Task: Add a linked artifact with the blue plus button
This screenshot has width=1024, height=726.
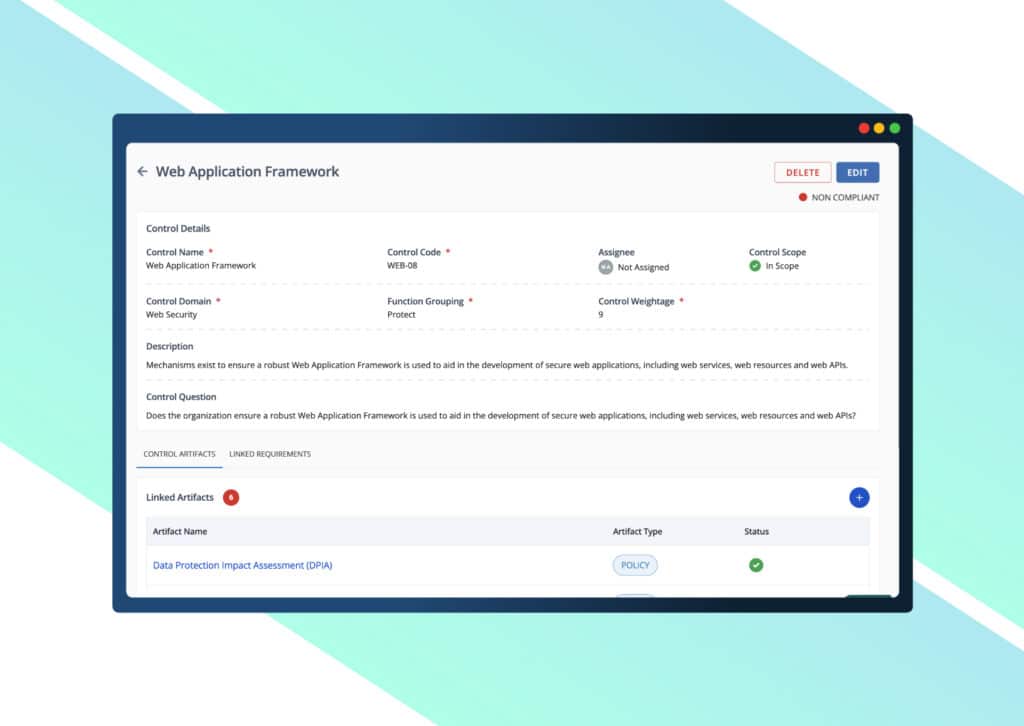Action: [x=859, y=497]
